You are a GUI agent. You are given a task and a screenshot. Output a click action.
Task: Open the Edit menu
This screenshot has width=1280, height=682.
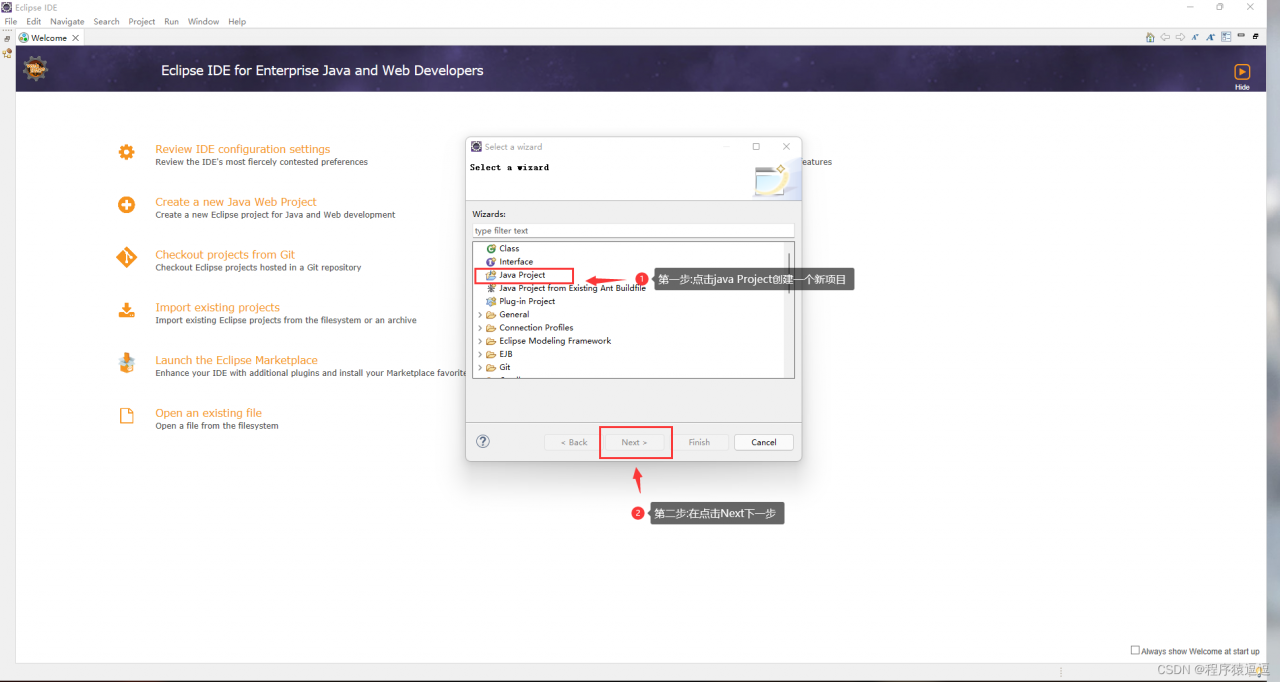click(x=34, y=21)
